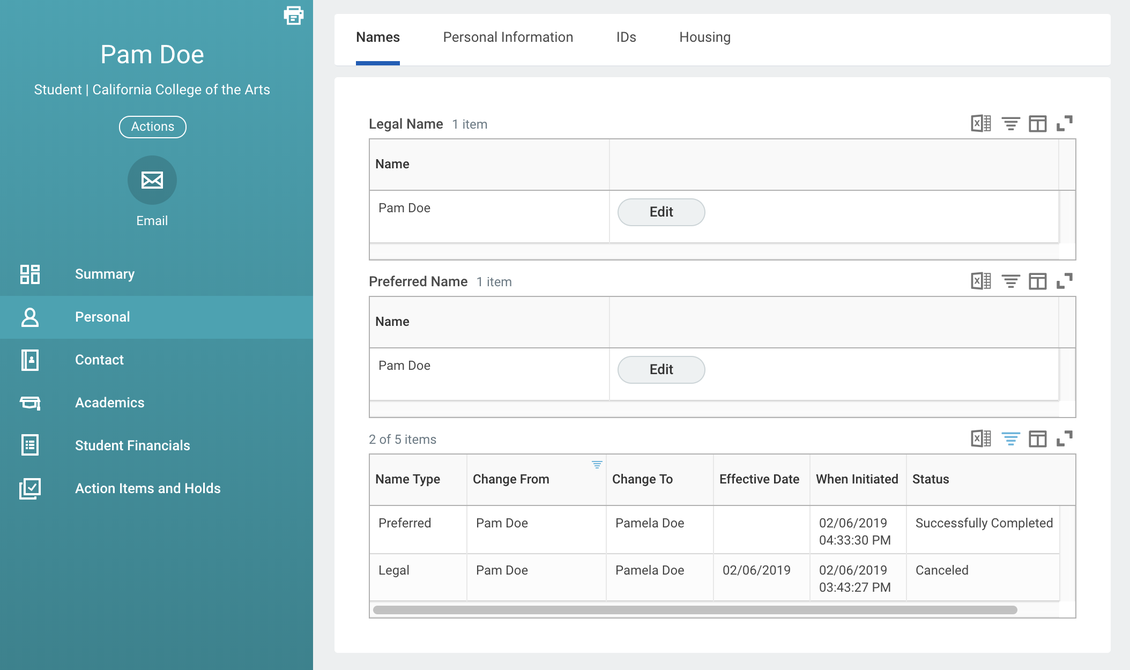This screenshot has height=670, width=1130.
Task: Select Action Items and Holds in the sidebar
Action: [x=156, y=488]
